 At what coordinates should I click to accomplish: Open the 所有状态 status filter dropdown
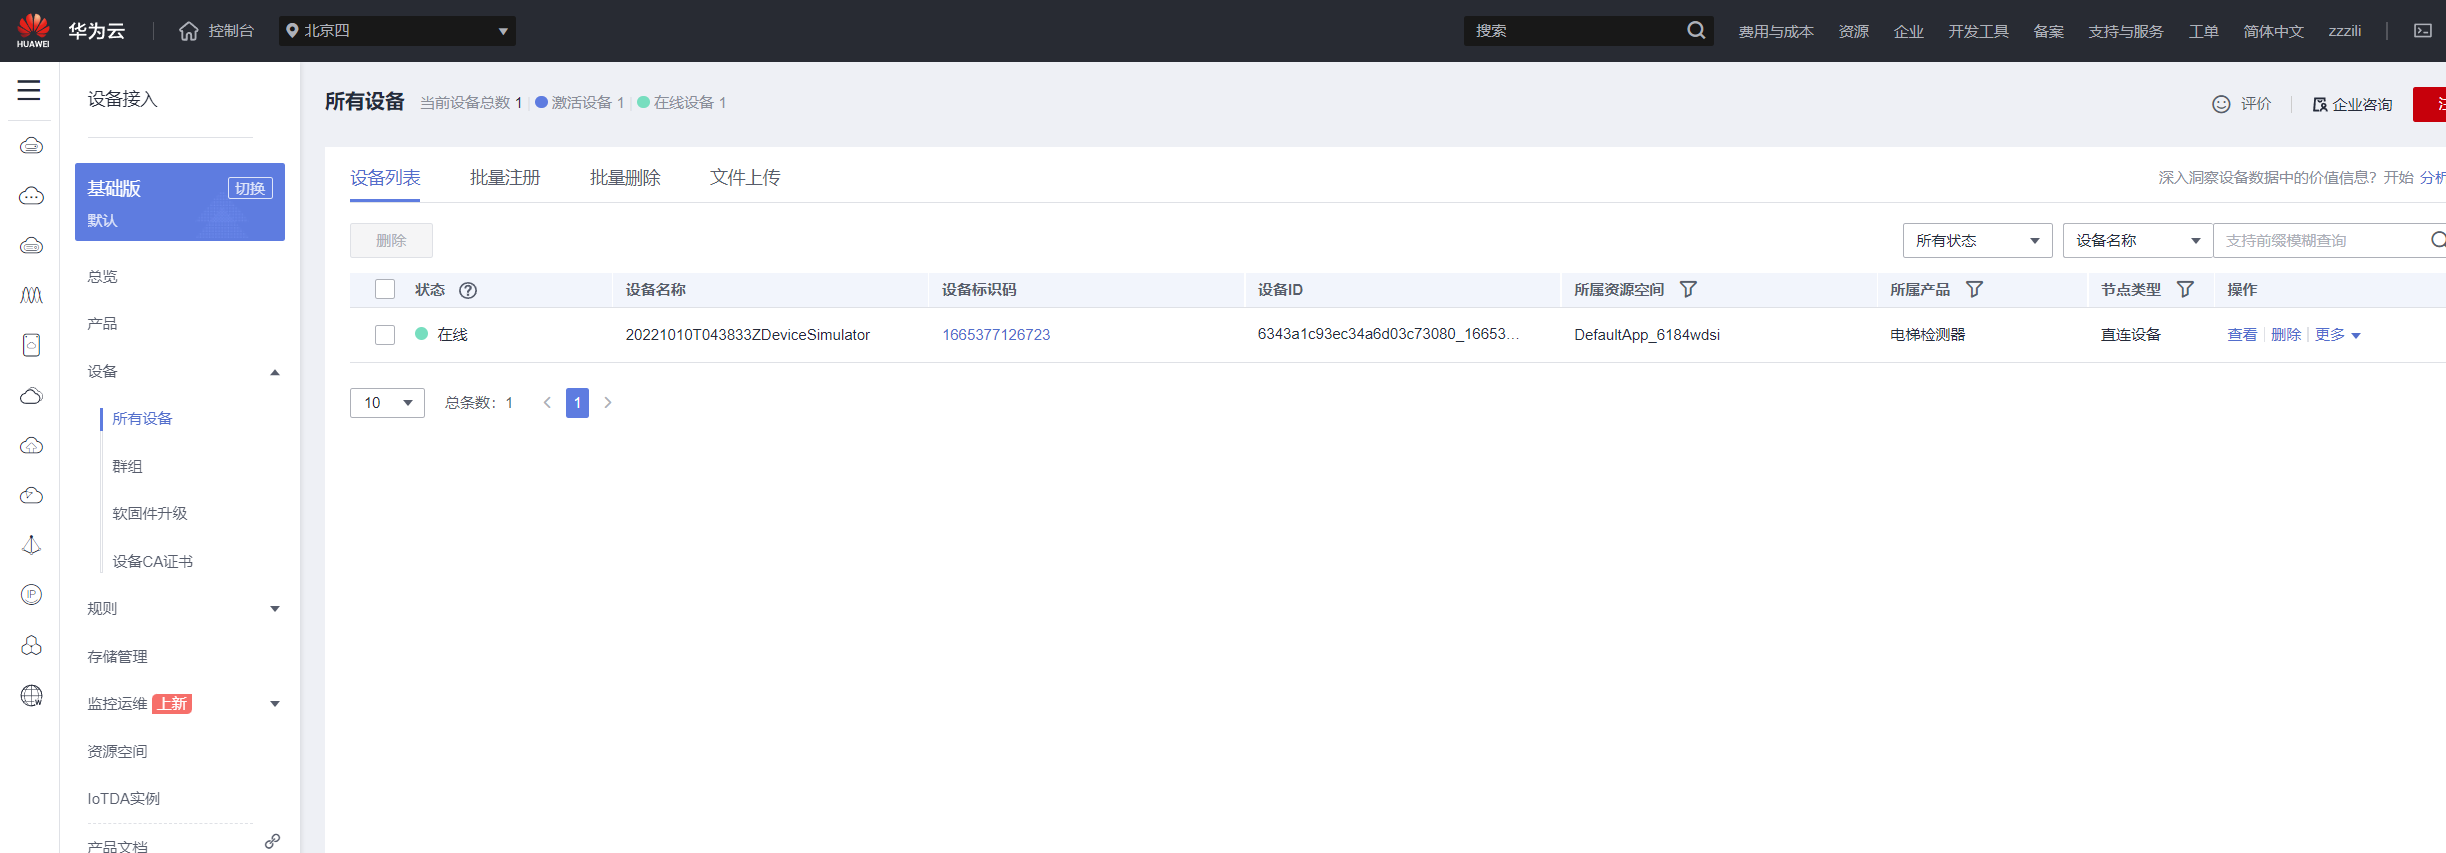[x=1977, y=240]
